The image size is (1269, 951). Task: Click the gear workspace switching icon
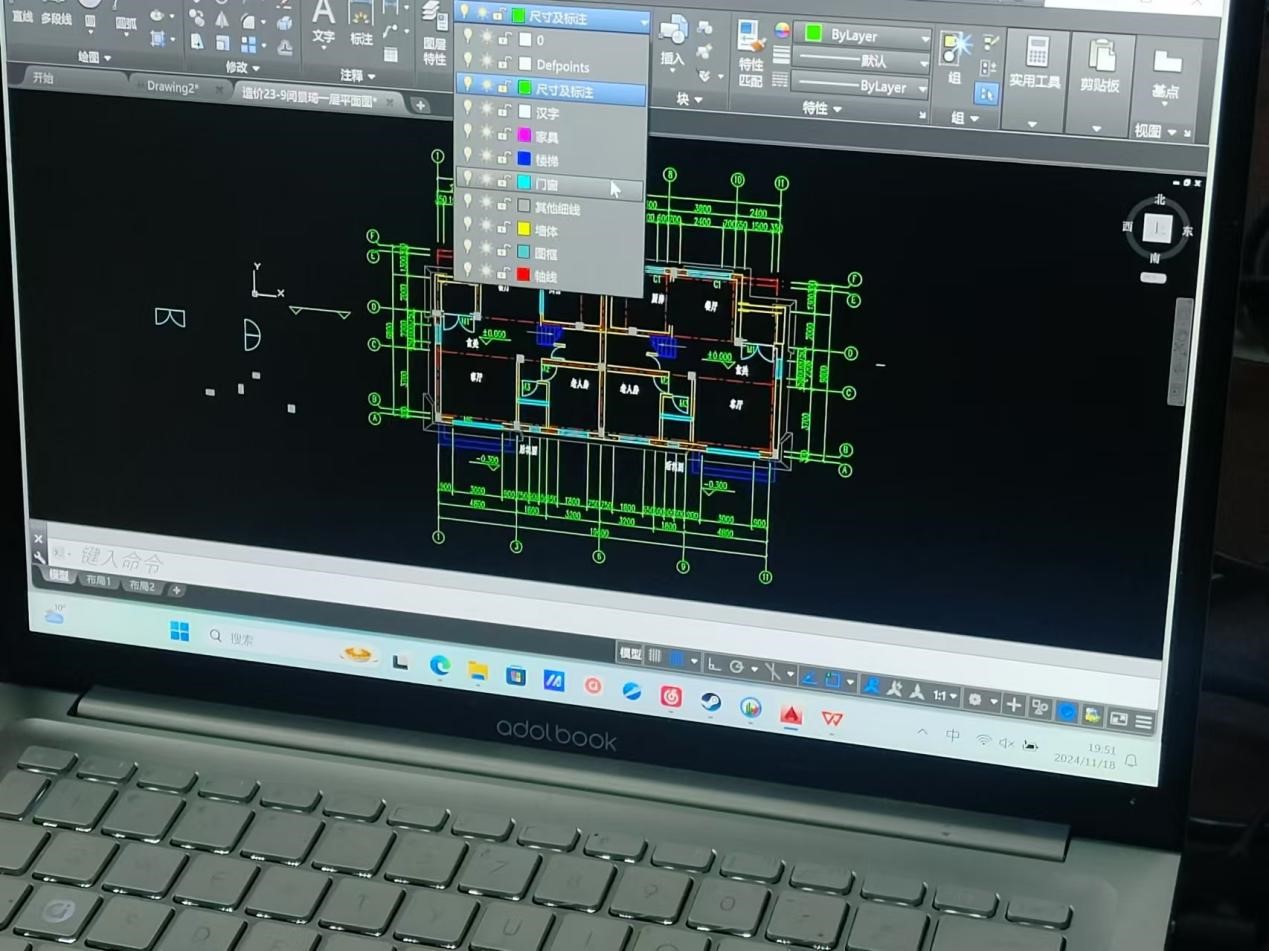click(976, 700)
